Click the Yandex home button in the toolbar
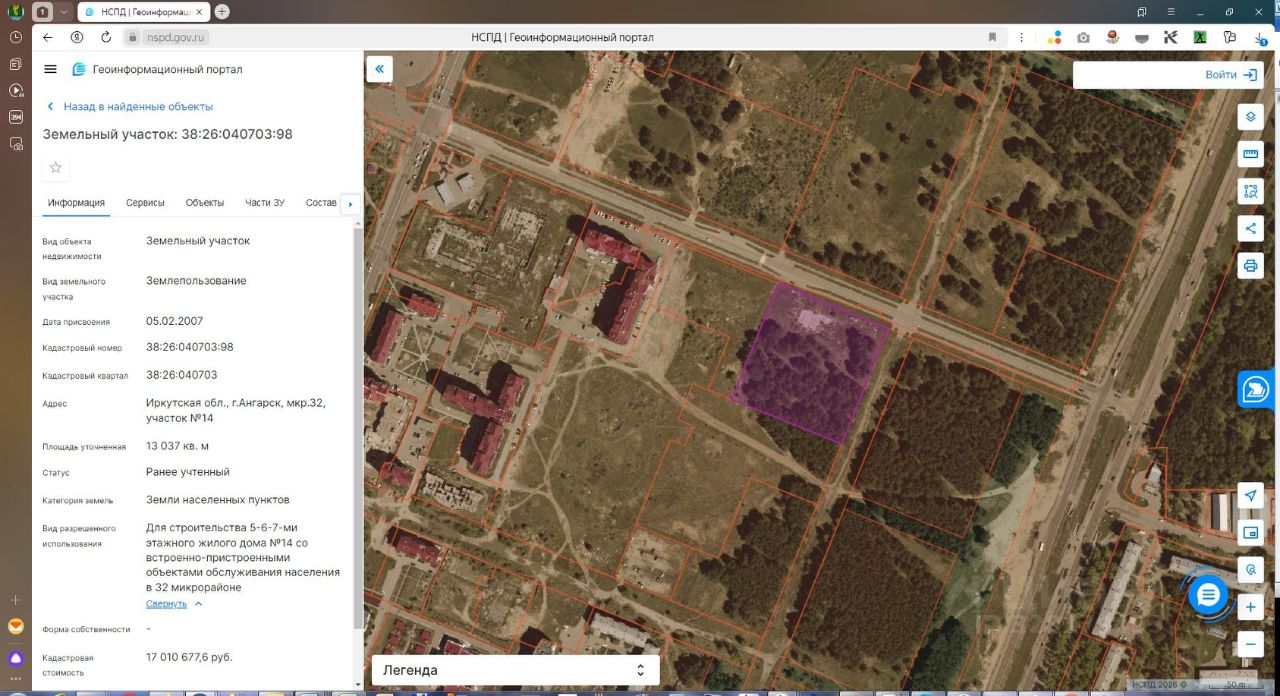1280x696 pixels. 77,37
